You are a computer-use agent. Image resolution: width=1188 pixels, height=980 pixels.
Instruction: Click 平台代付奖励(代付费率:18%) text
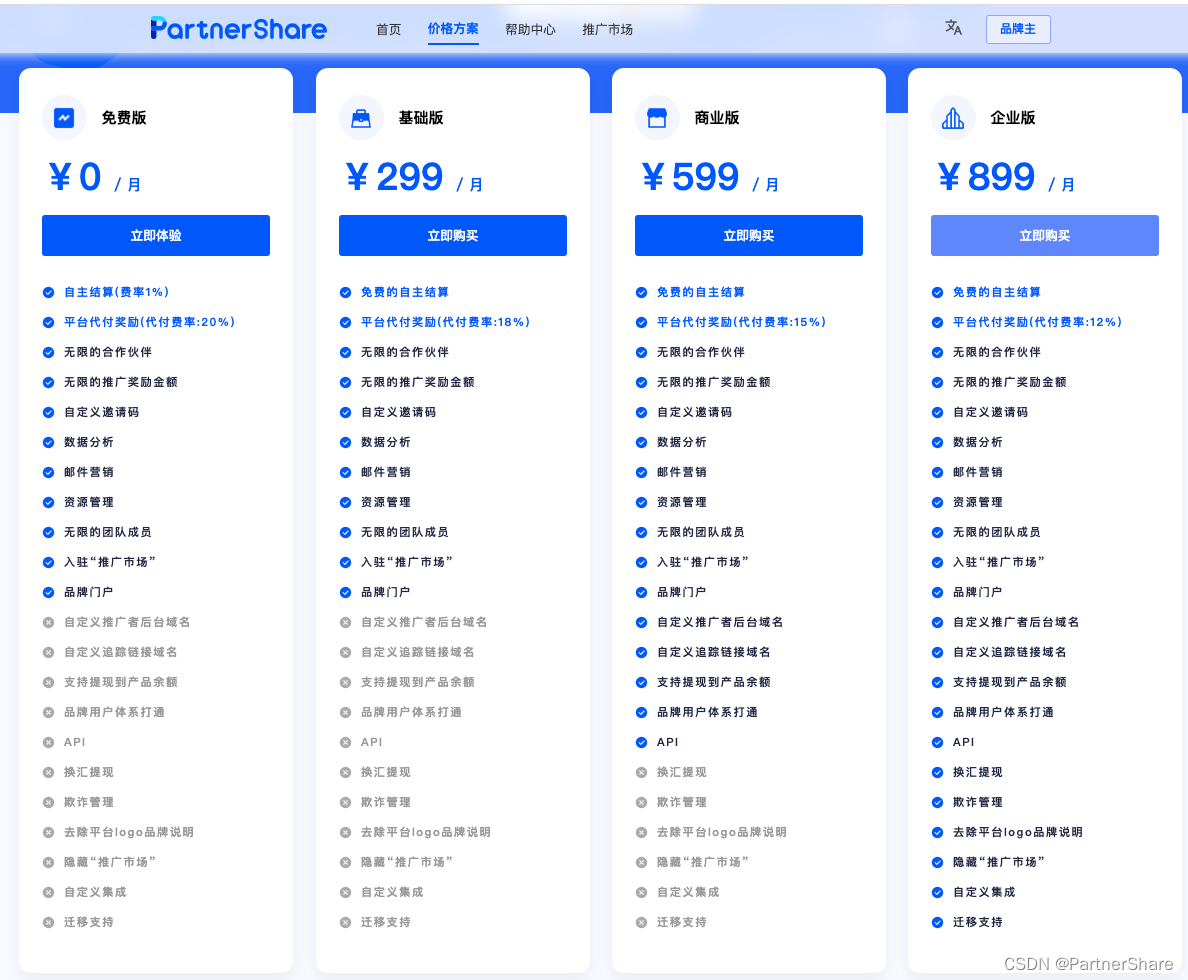click(x=446, y=322)
